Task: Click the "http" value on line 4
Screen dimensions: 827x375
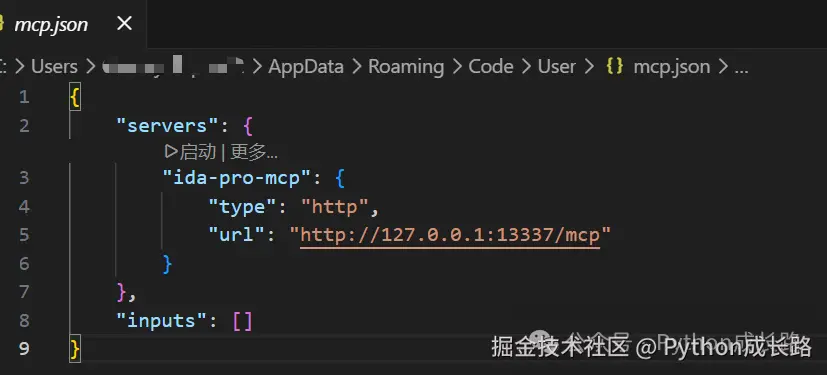Action: [x=334, y=207]
